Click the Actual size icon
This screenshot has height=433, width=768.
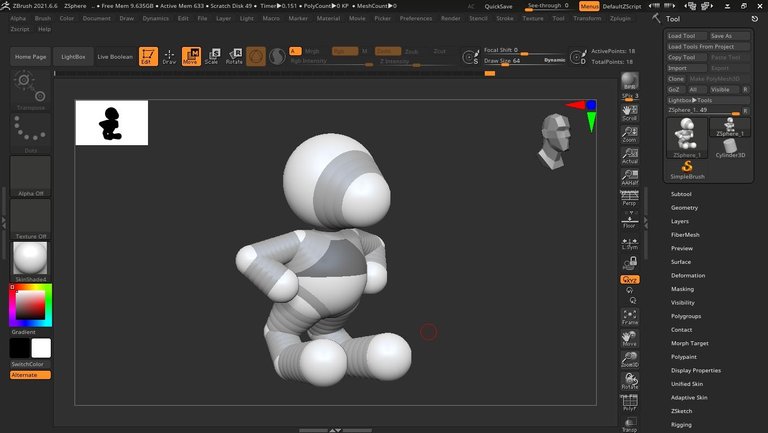pos(629,156)
